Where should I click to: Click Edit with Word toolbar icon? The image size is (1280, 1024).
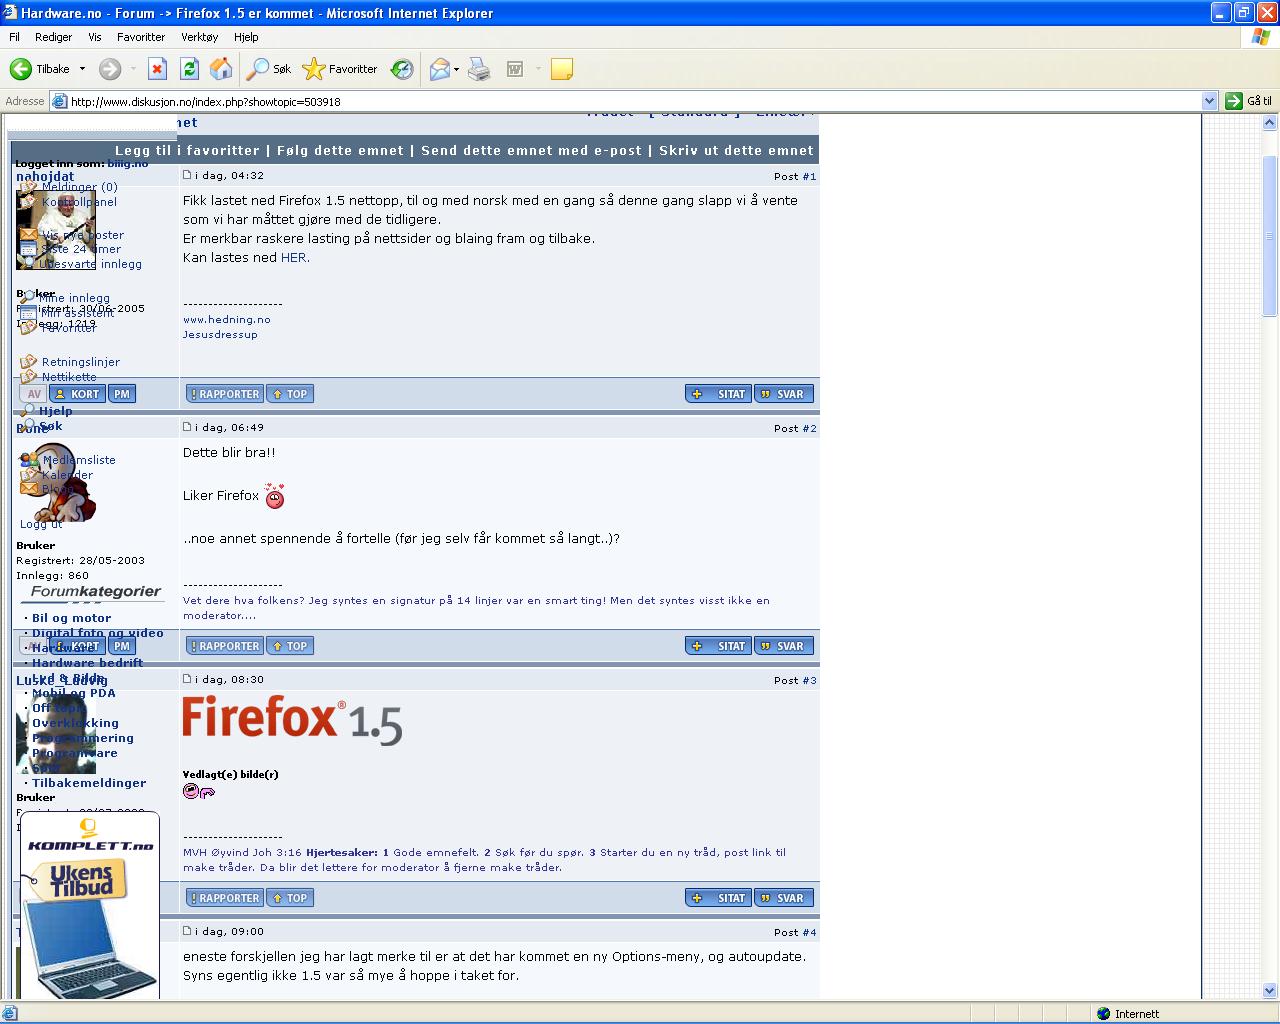tap(515, 69)
